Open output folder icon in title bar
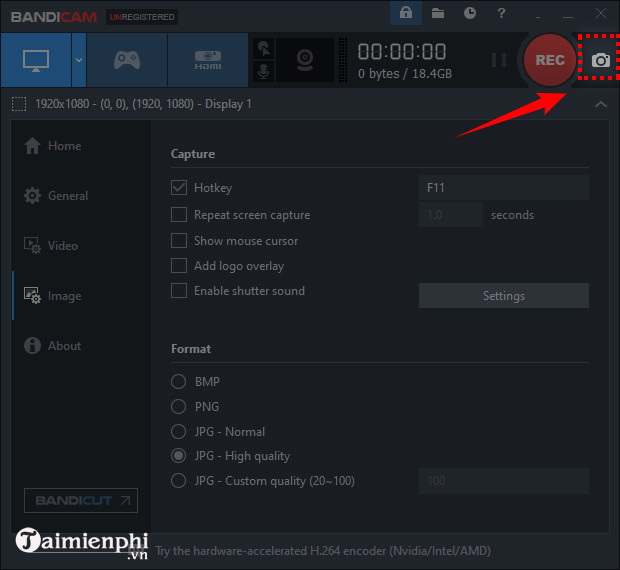Viewport: 620px width, 570px height. (x=438, y=13)
